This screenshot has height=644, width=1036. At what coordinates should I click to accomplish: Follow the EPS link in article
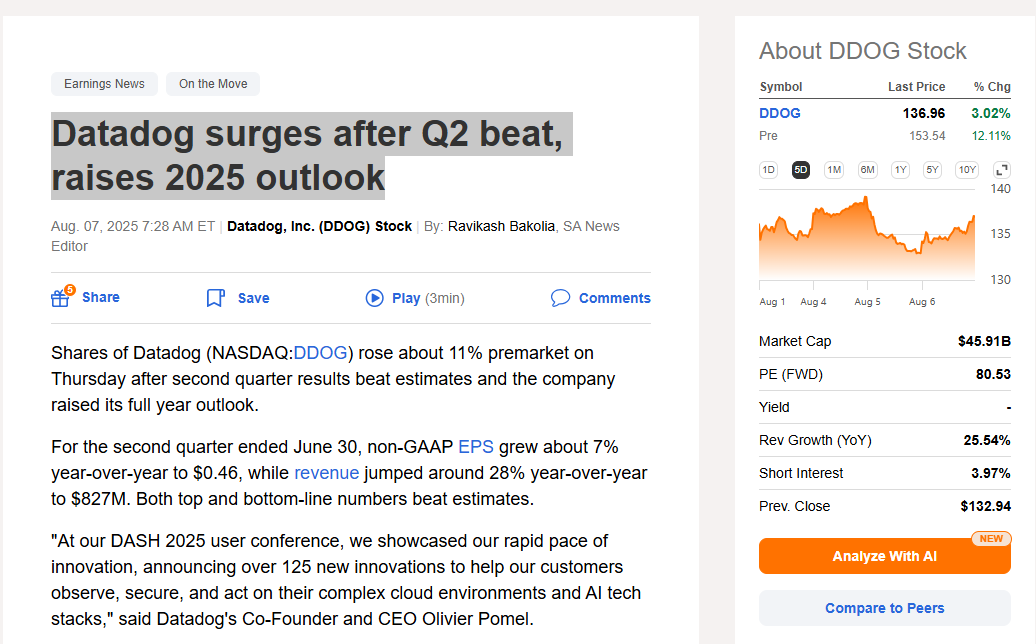click(x=476, y=447)
